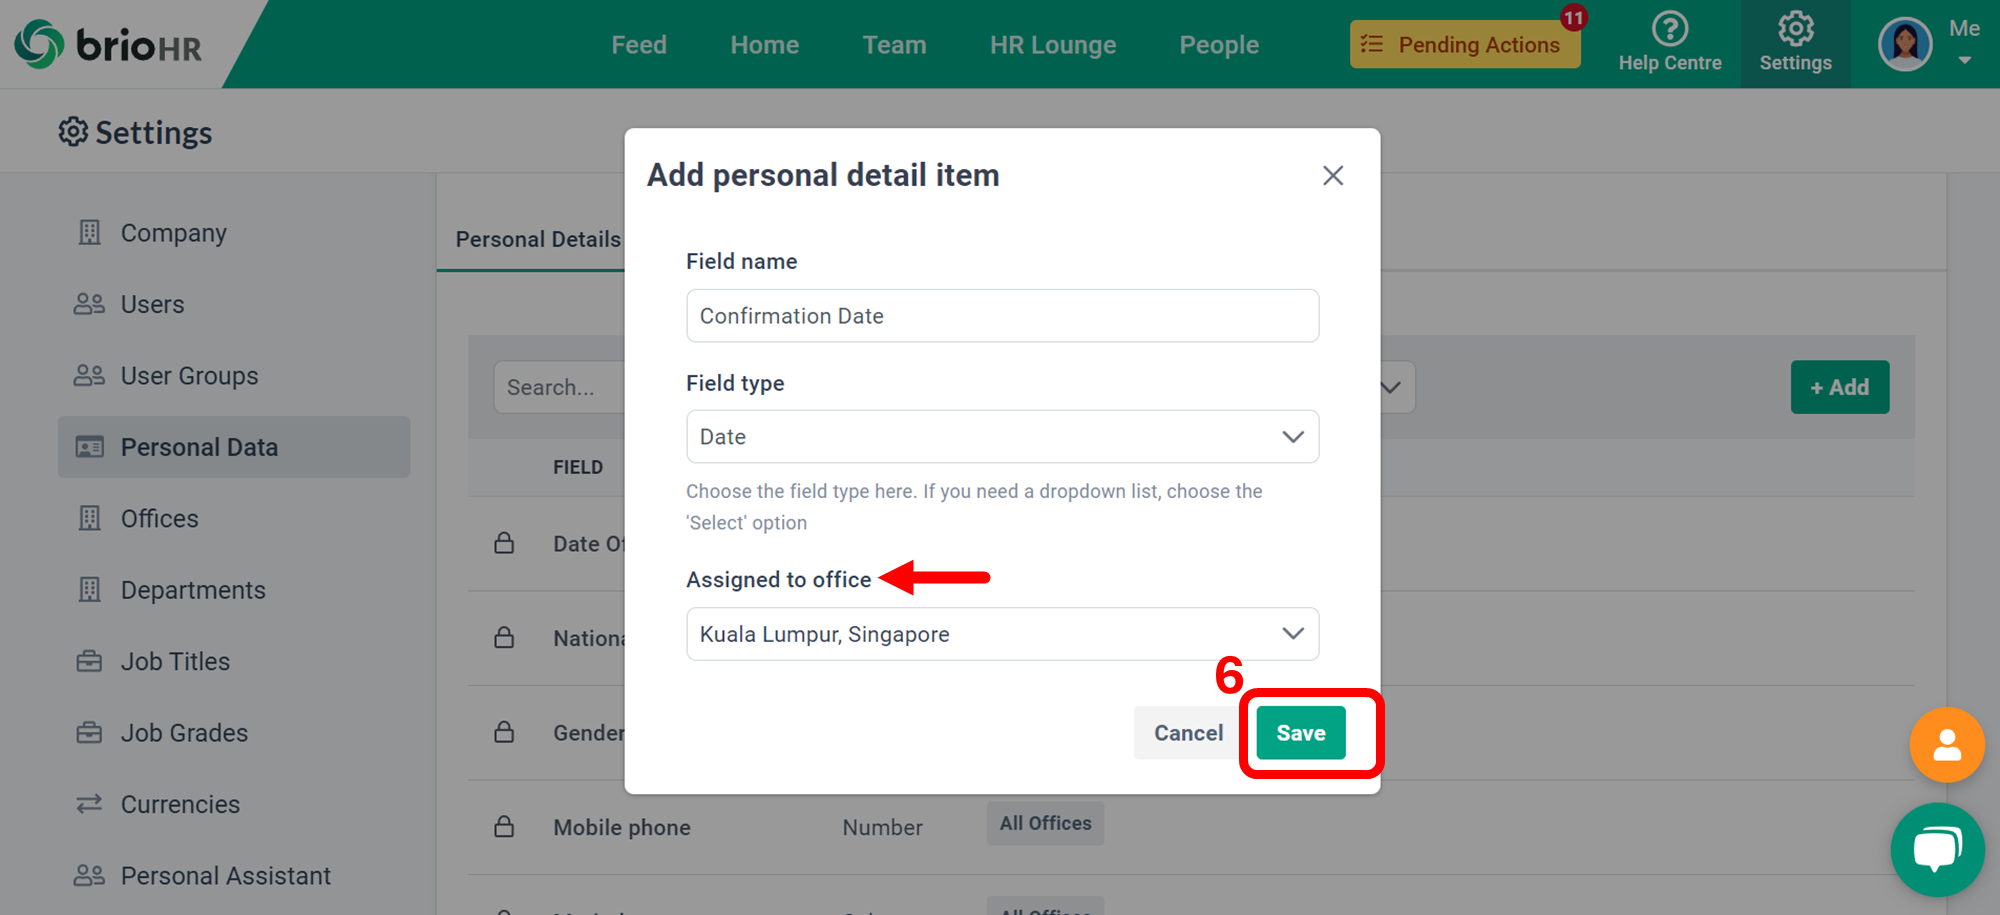Close the Add personal detail item dialog
This screenshot has height=915, width=2000.
[x=1332, y=176]
